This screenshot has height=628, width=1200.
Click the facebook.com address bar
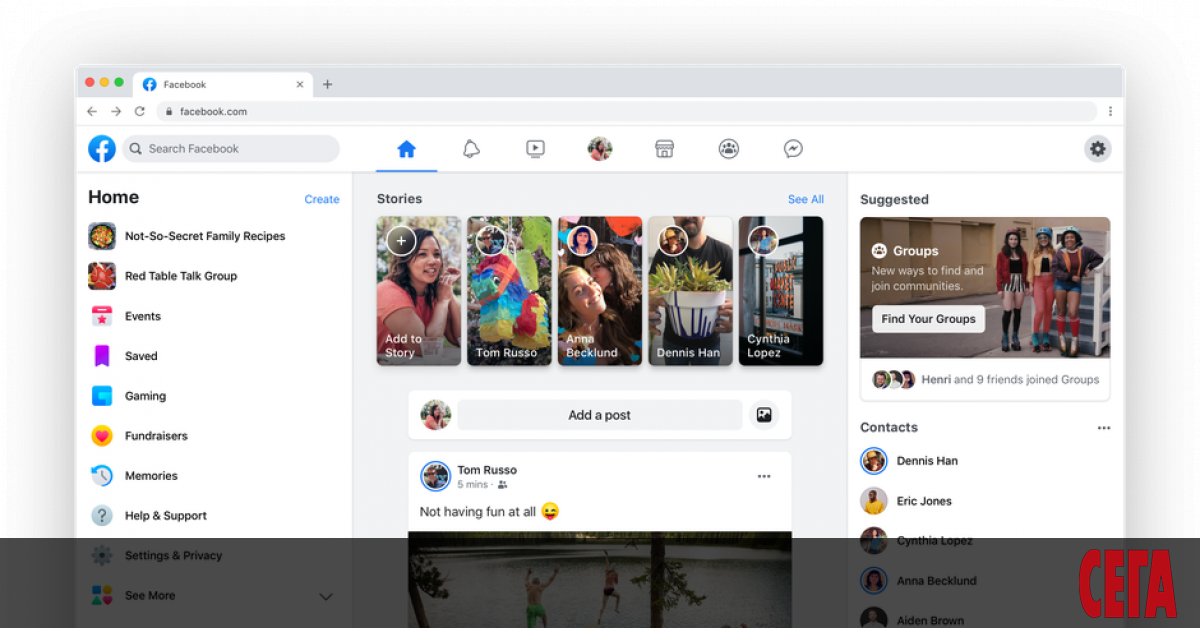tap(626, 112)
